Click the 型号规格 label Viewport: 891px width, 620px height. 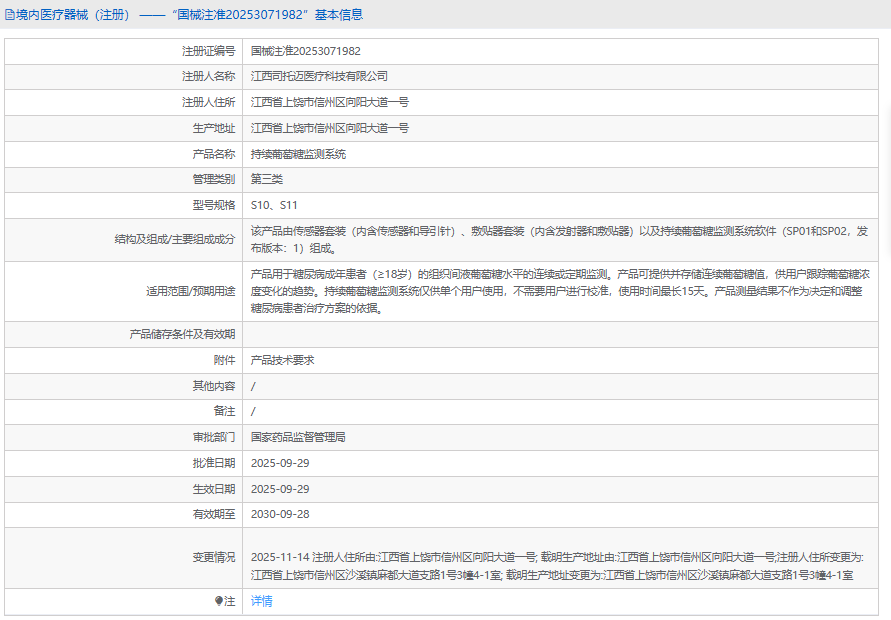tap(214, 205)
